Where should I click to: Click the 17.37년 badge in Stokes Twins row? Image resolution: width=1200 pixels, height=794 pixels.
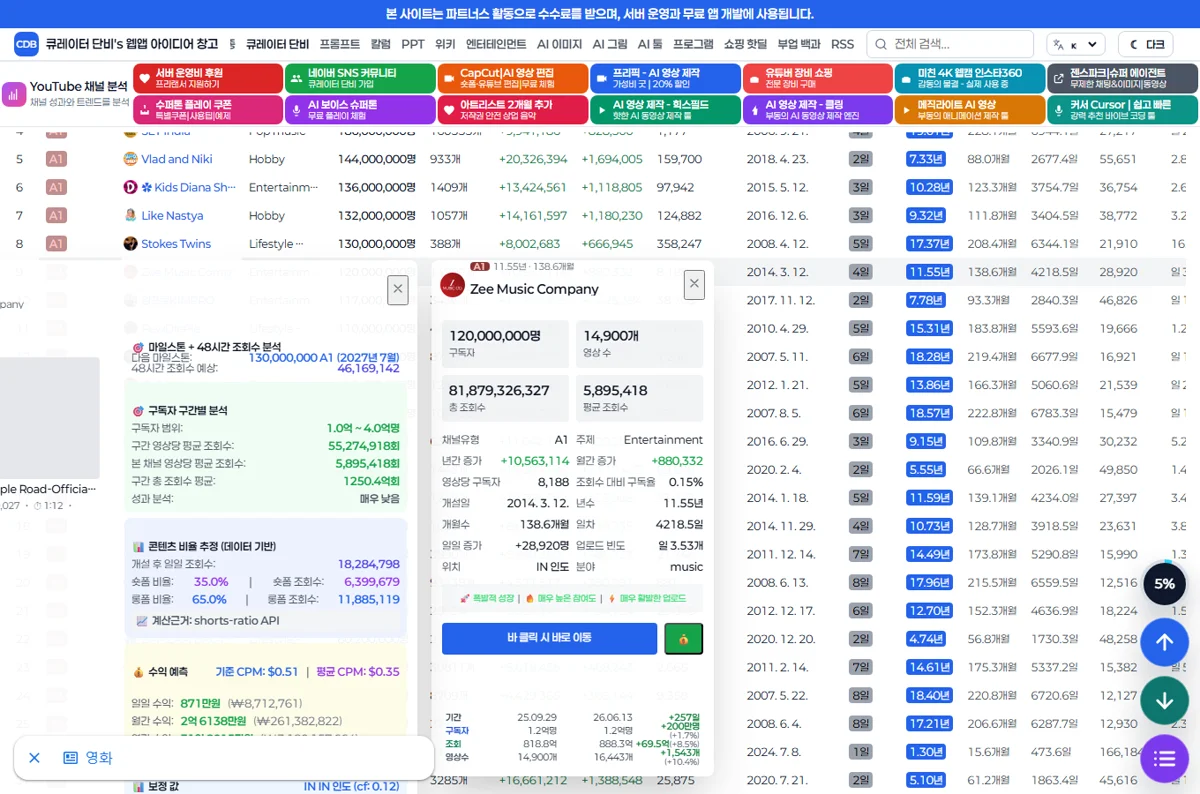pyautogui.click(x=929, y=244)
